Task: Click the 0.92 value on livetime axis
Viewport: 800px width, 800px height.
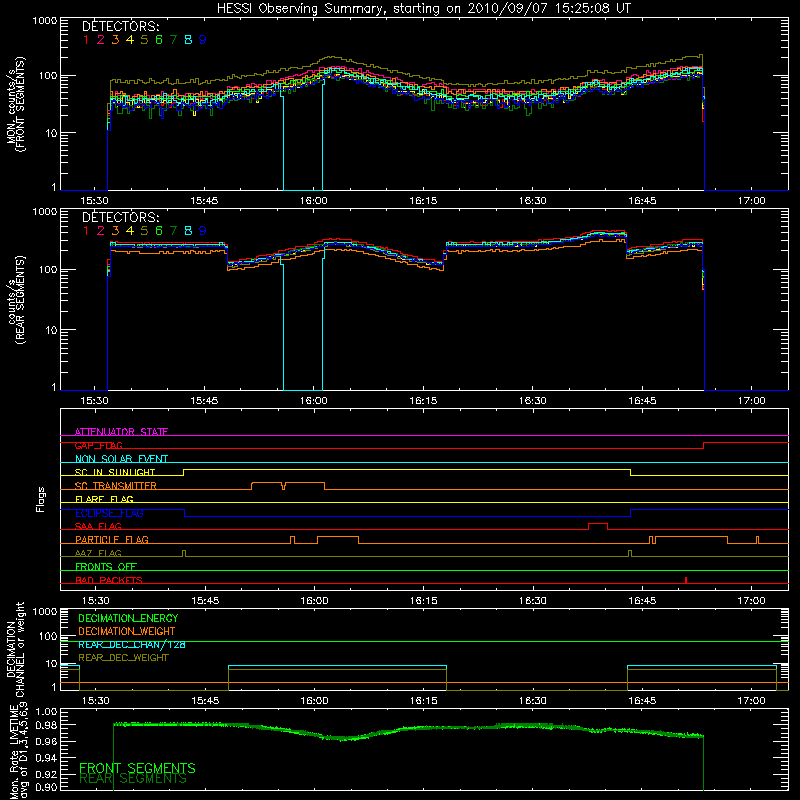Action: tap(46, 774)
